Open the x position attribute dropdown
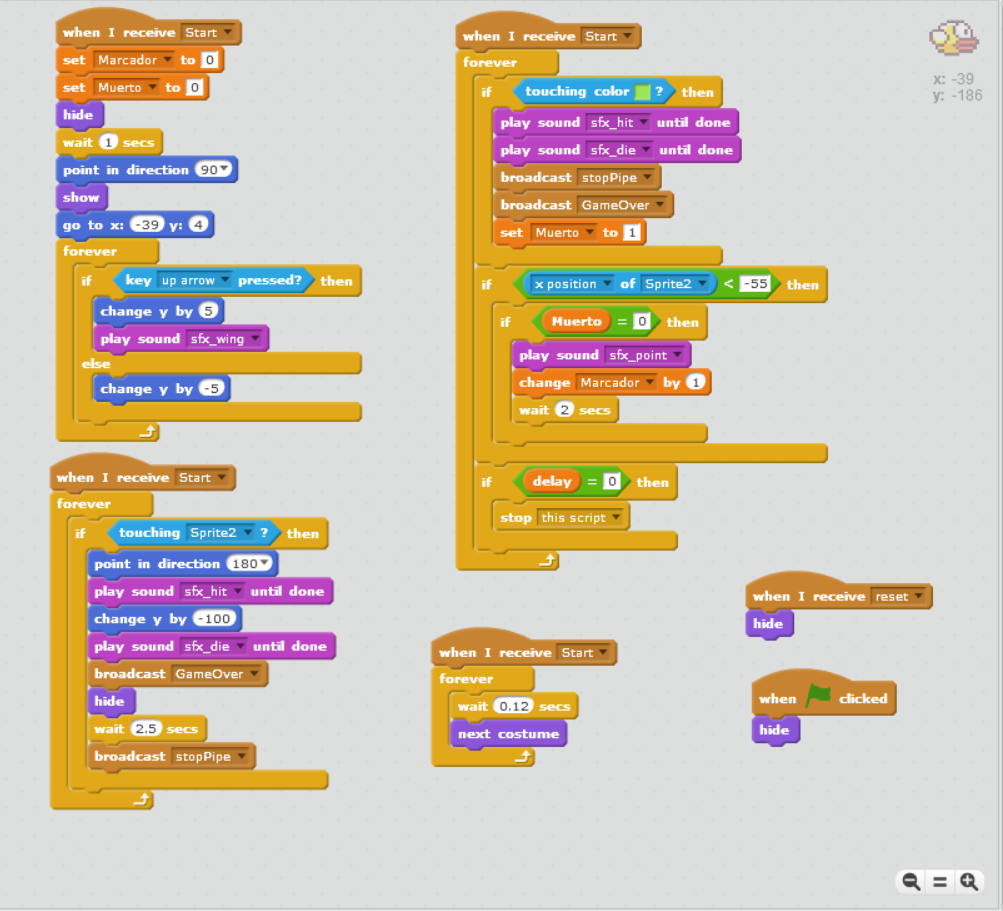This screenshot has height=911, width=1003. (607, 284)
